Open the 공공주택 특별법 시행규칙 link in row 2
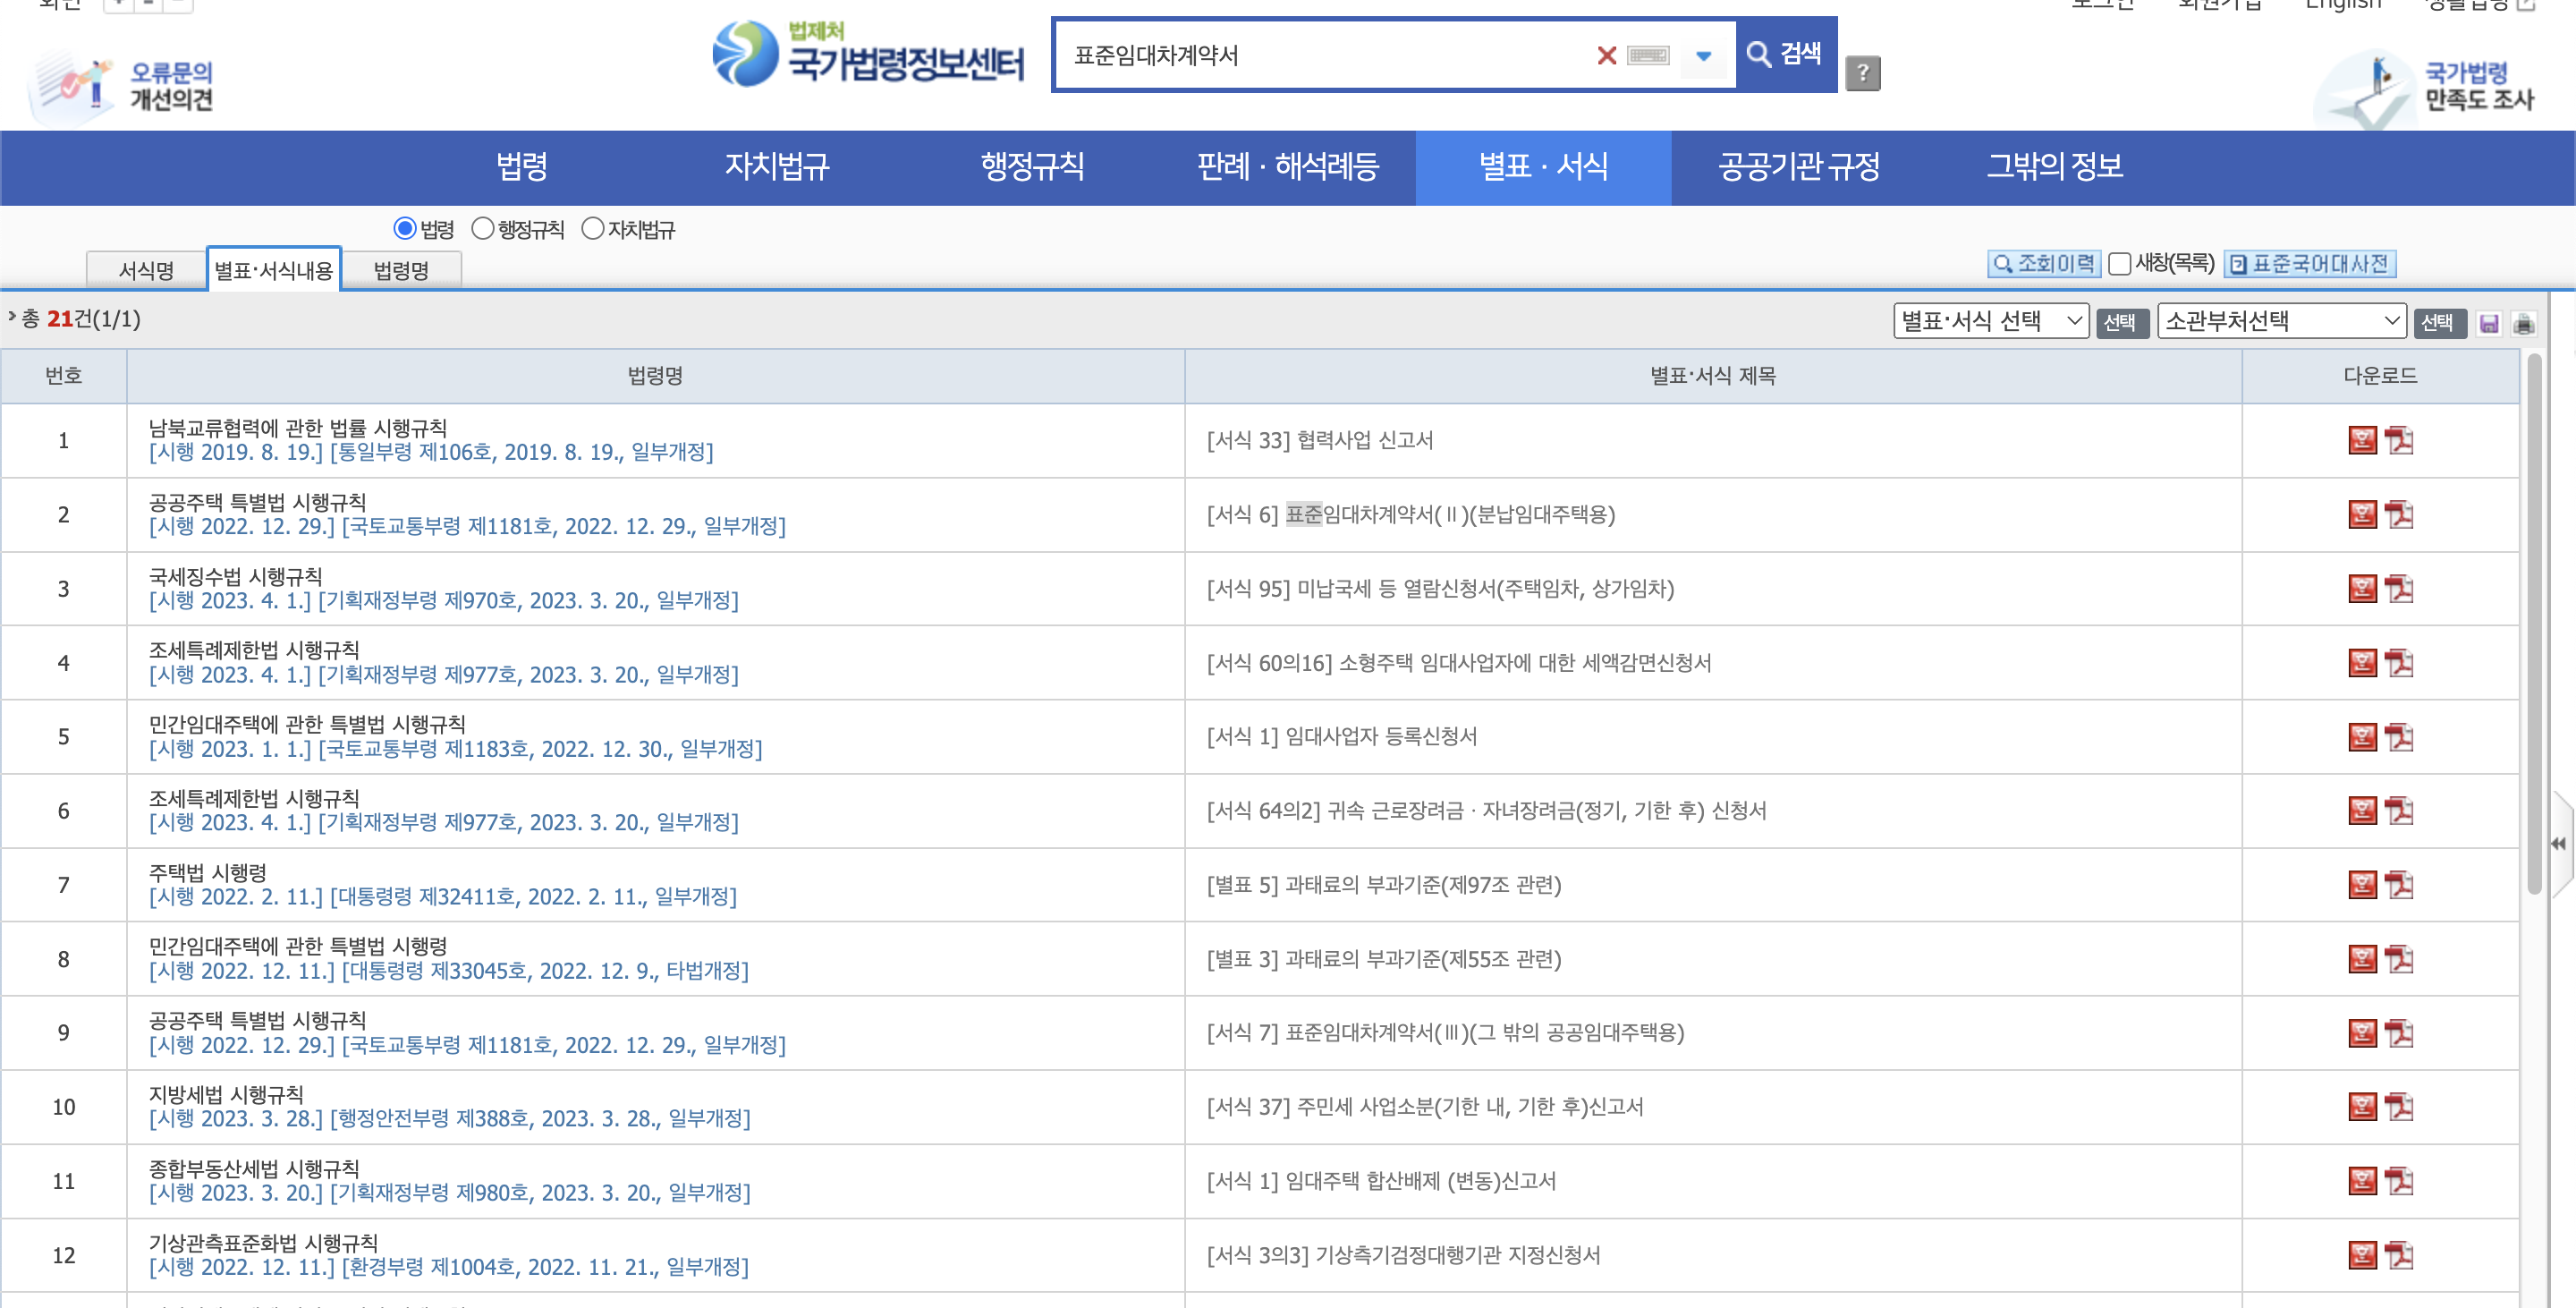 [257, 502]
